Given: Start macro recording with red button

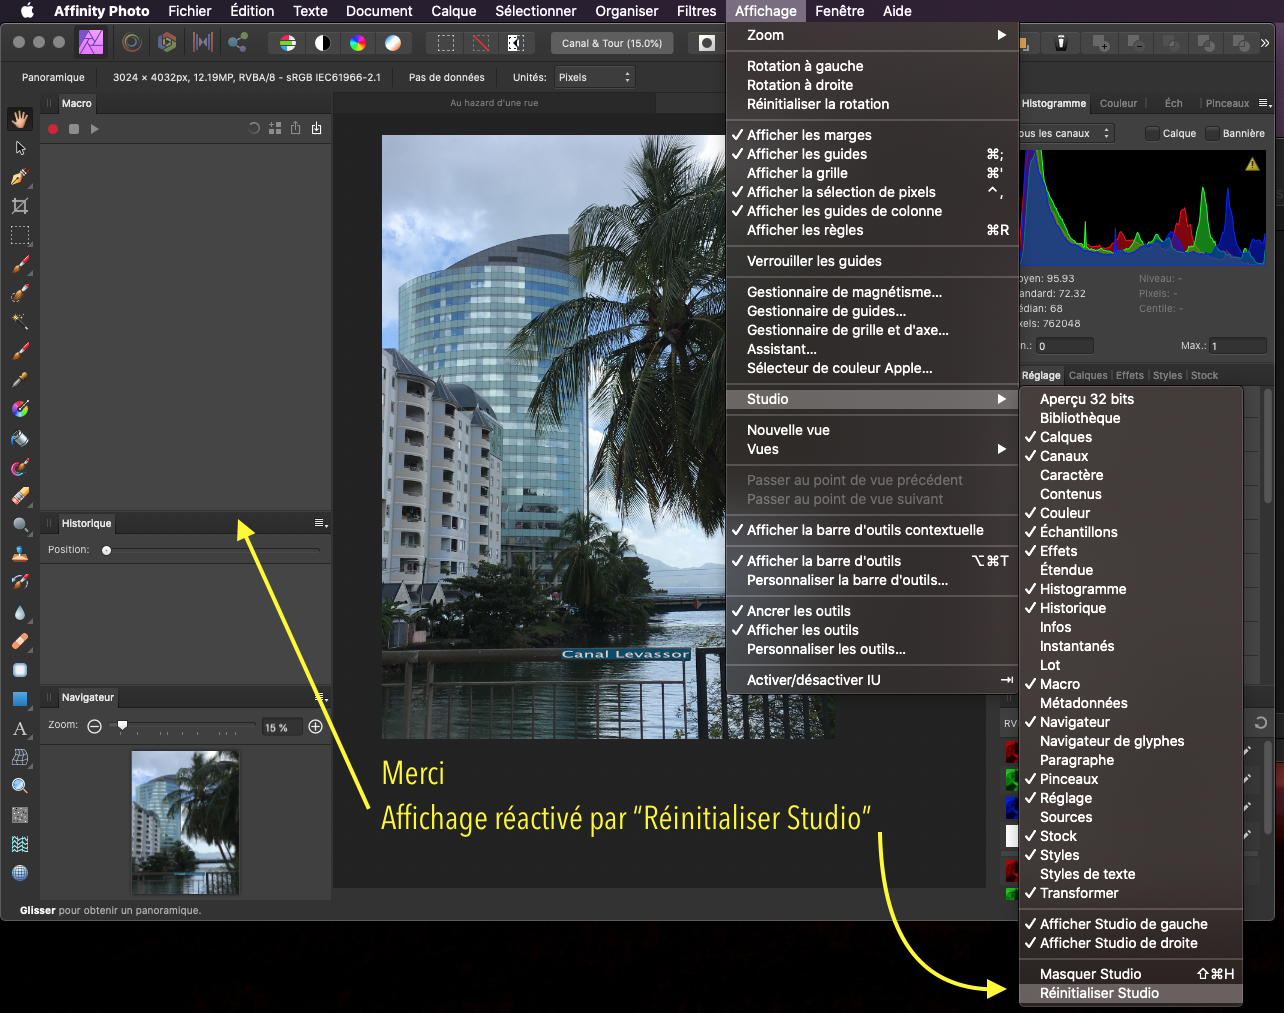Looking at the screenshot, I should coord(53,129).
